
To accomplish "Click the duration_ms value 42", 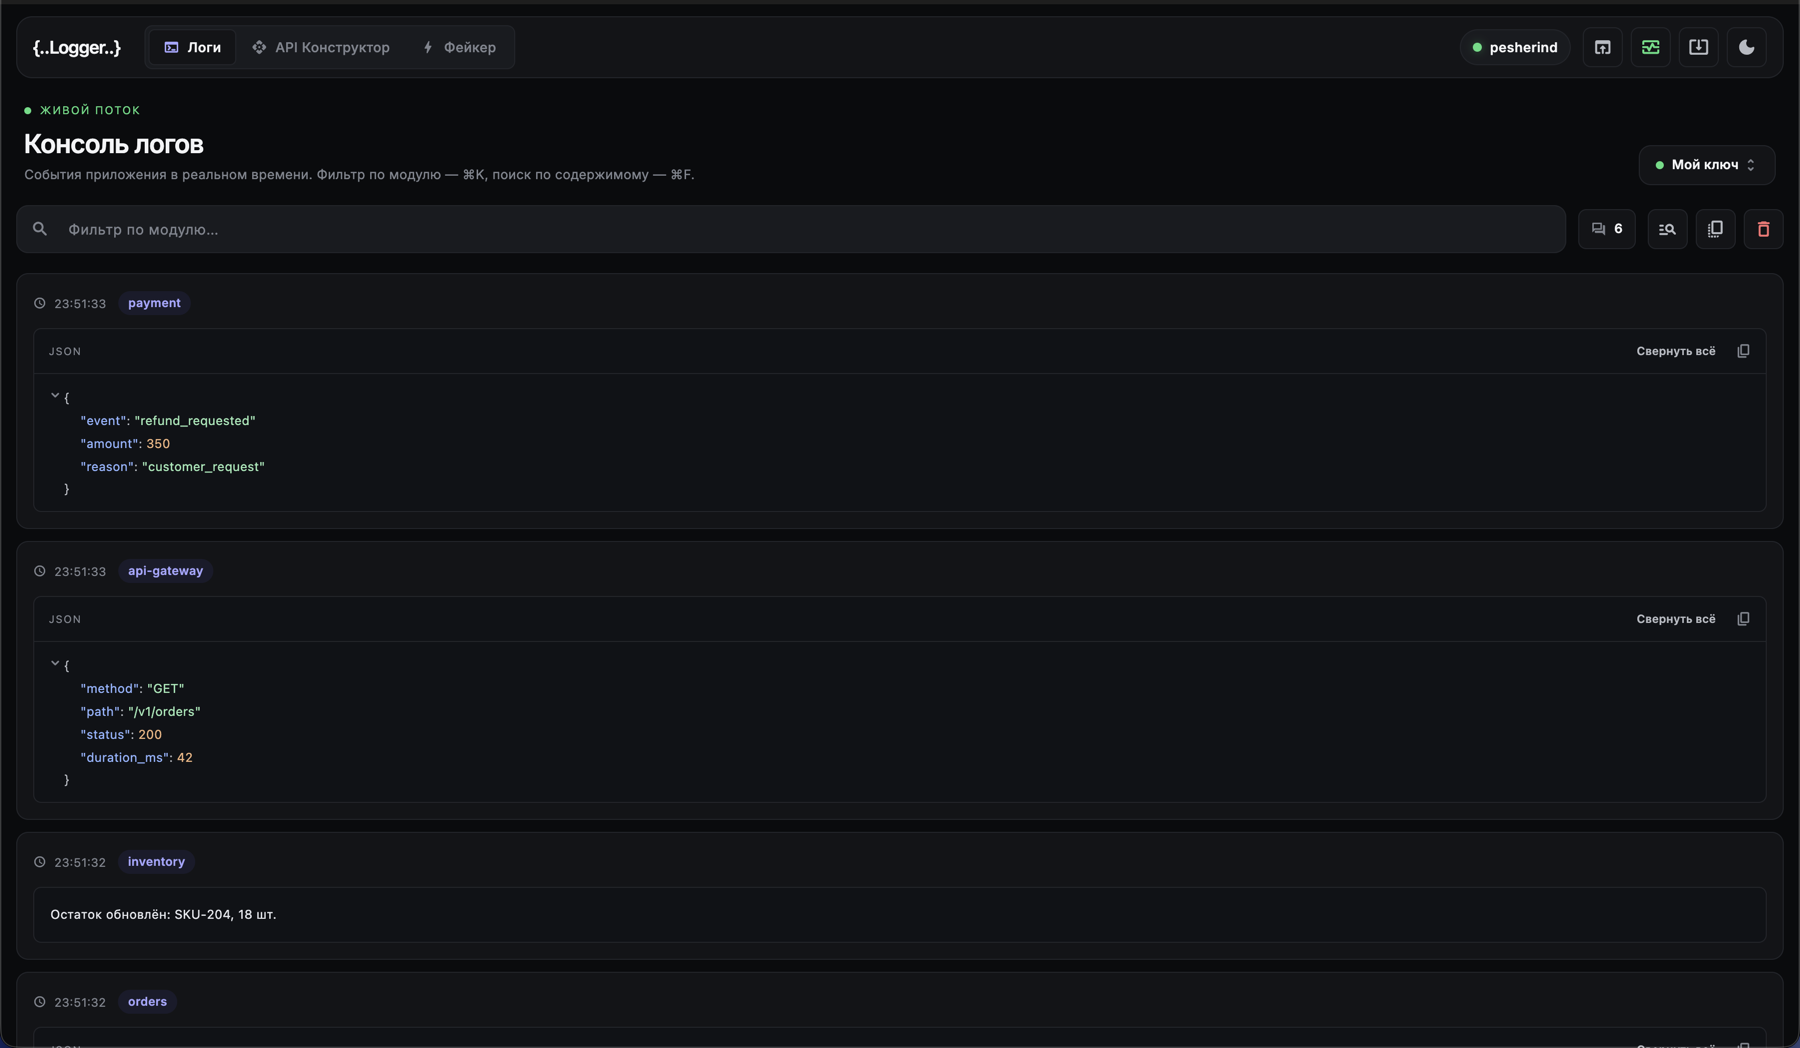I will (x=185, y=758).
